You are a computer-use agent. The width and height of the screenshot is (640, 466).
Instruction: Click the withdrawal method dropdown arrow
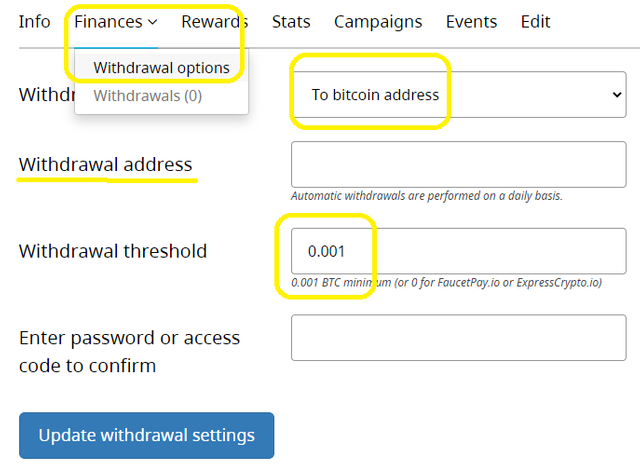(x=617, y=95)
